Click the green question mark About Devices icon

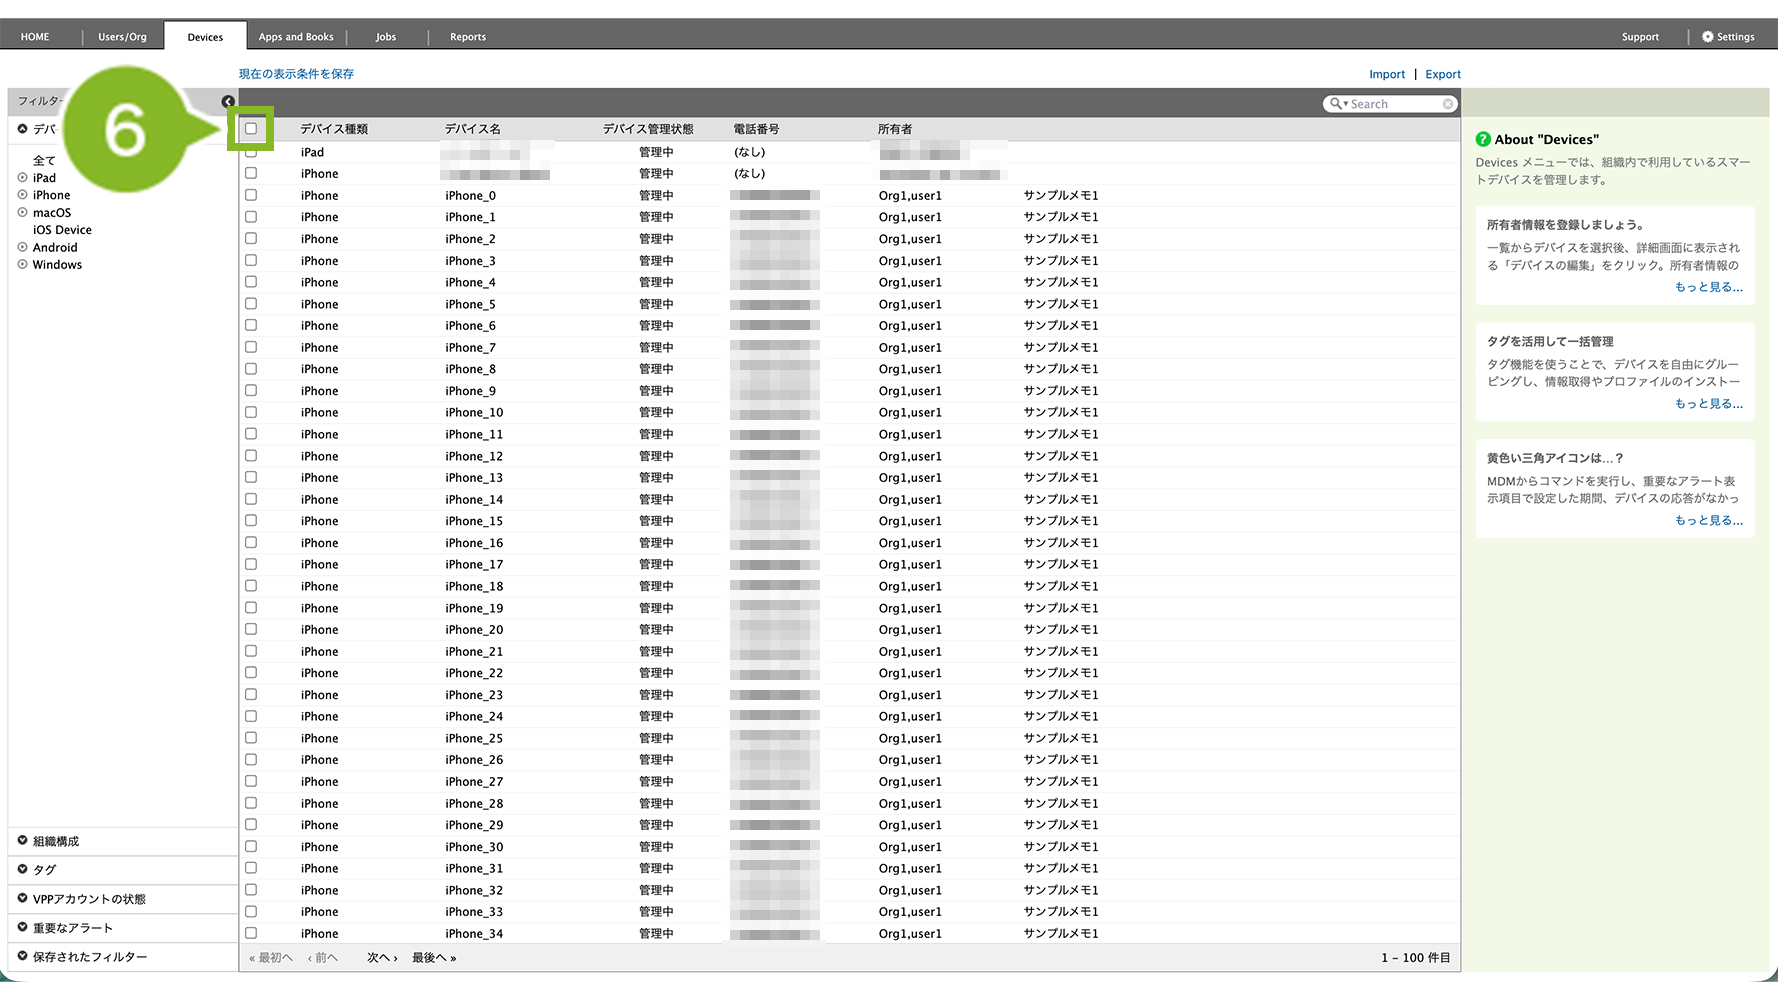pos(1483,140)
